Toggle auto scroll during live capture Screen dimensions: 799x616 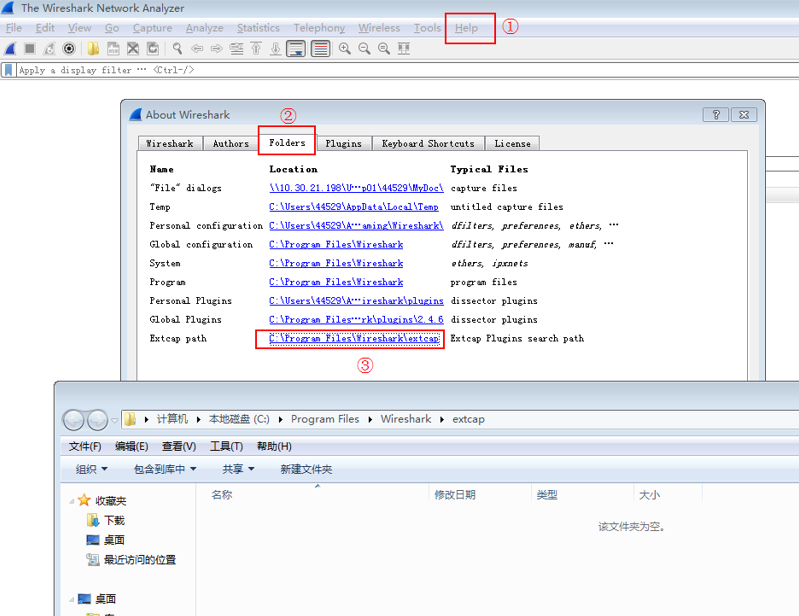pyautogui.click(x=296, y=49)
